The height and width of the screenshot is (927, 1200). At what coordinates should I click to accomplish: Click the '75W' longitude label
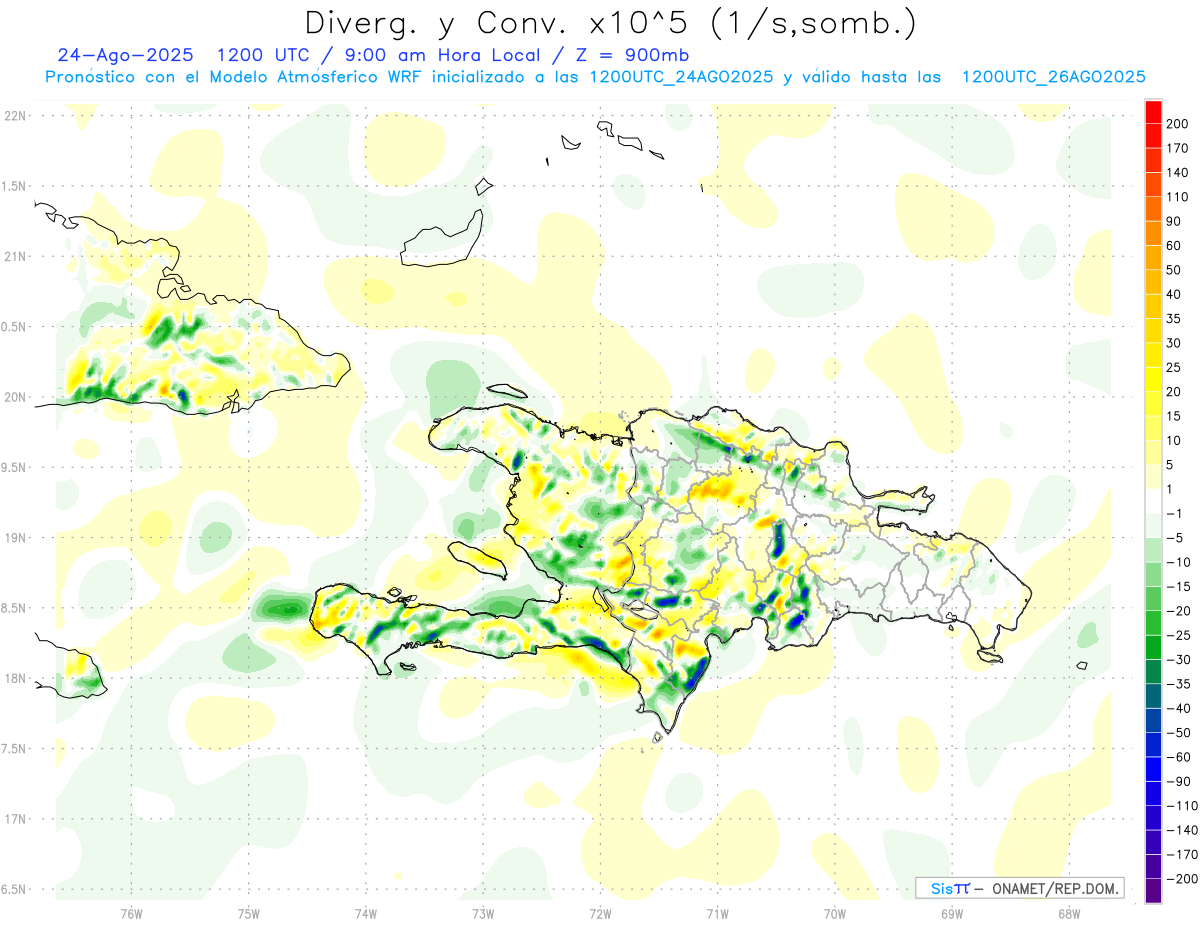248,913
